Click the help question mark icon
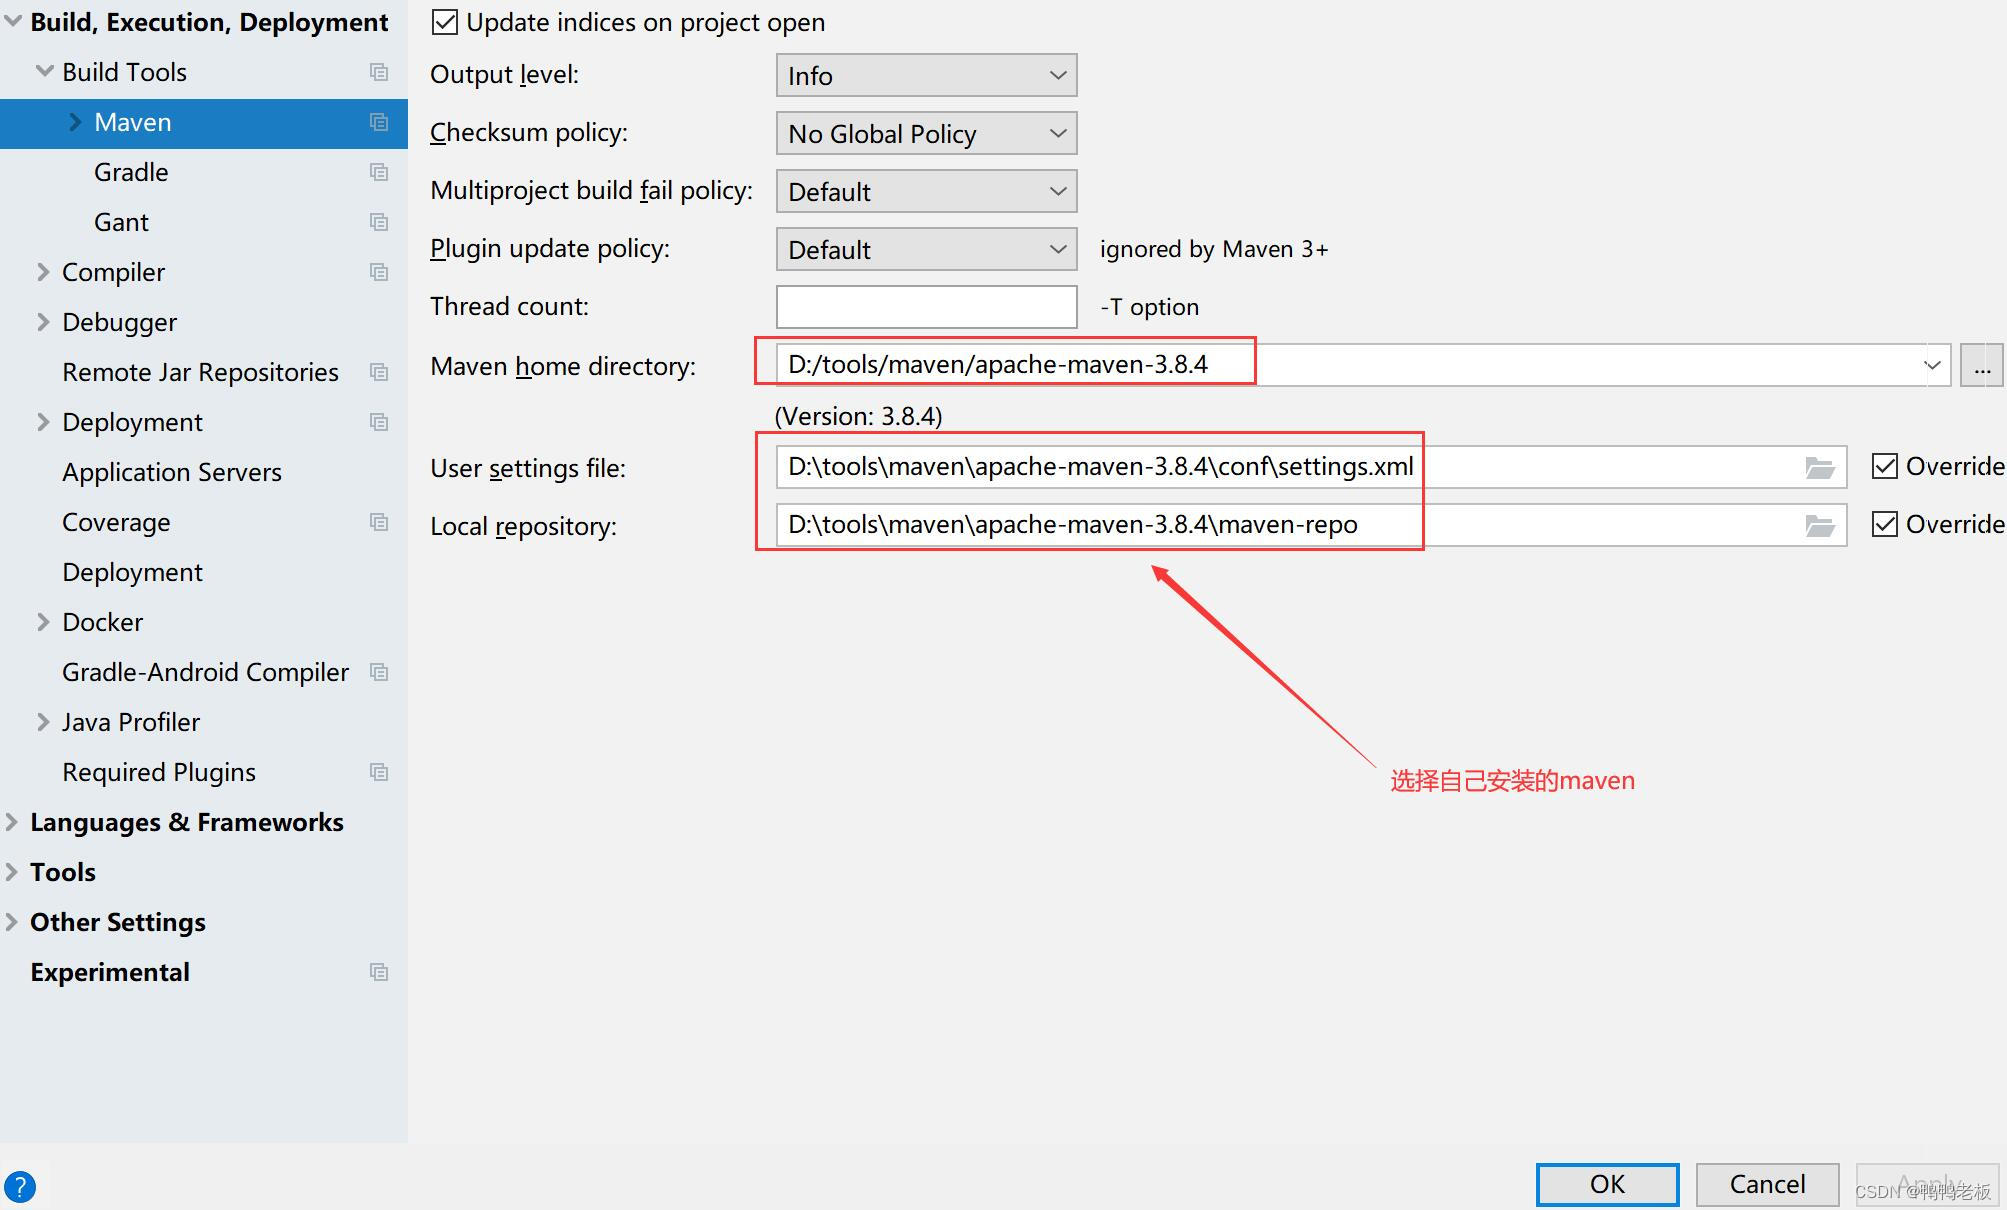 (x=20, y=1187)
